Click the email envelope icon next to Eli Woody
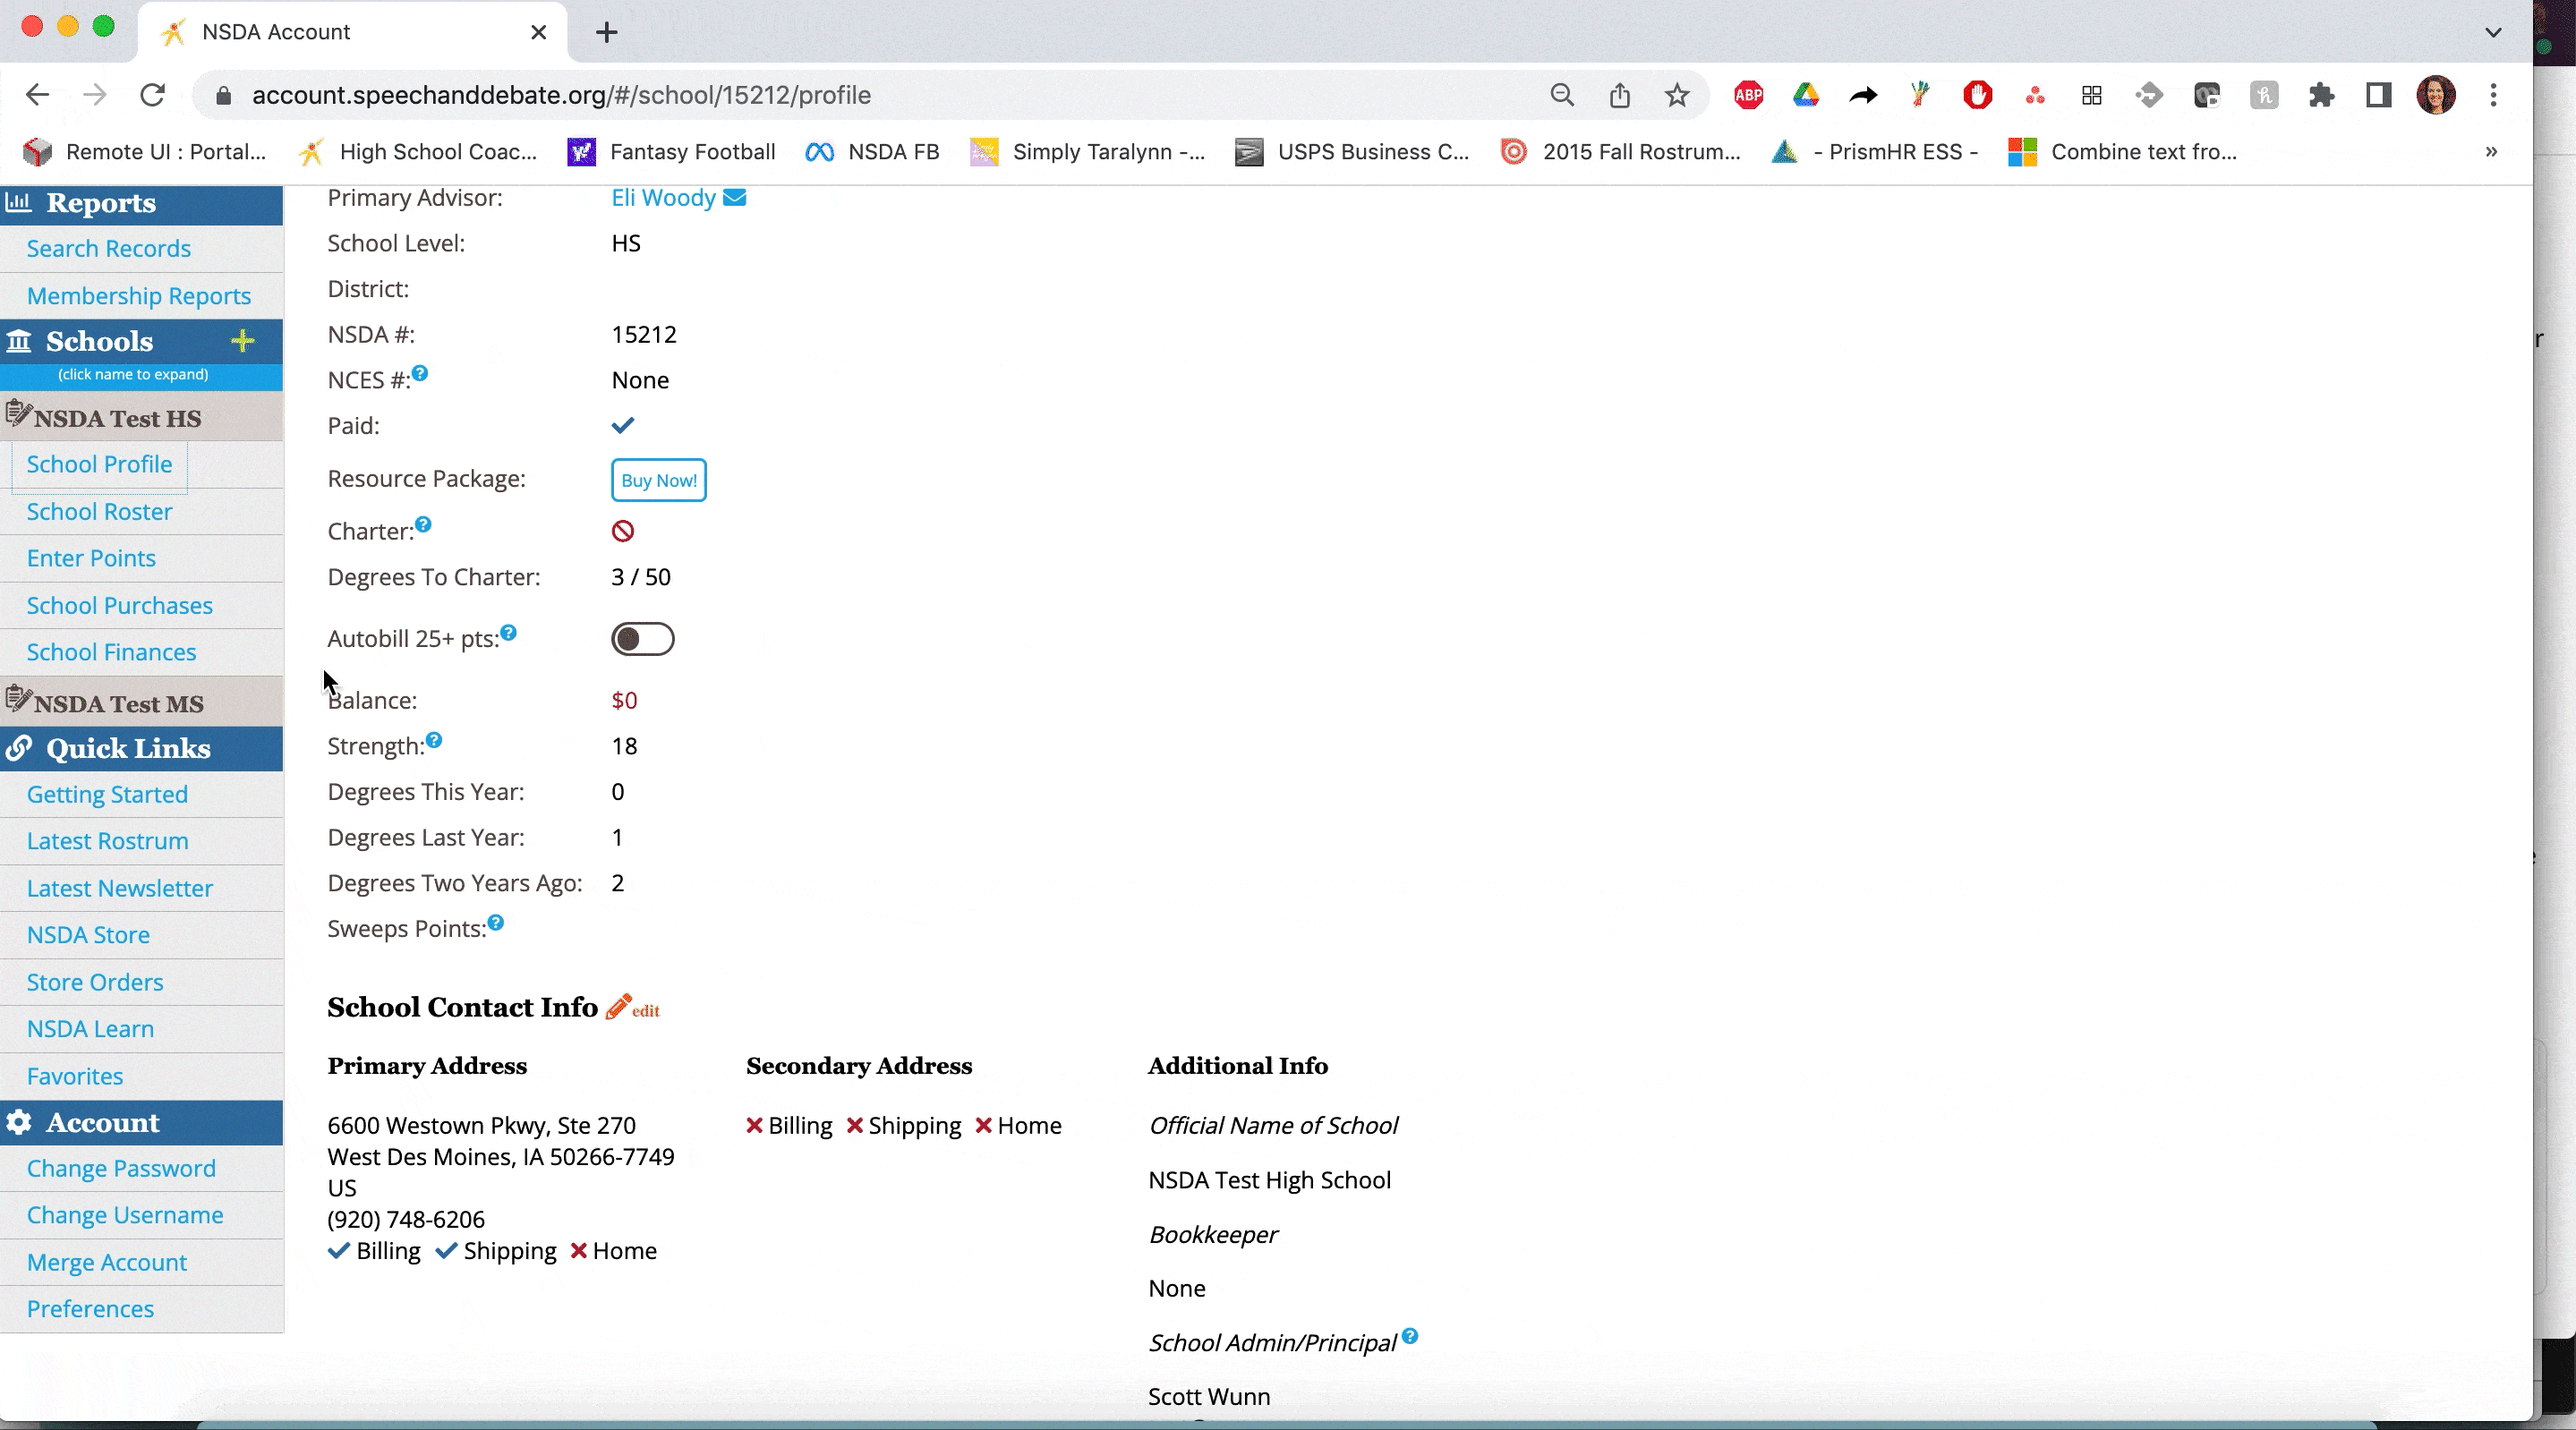 tap(734, 197)
